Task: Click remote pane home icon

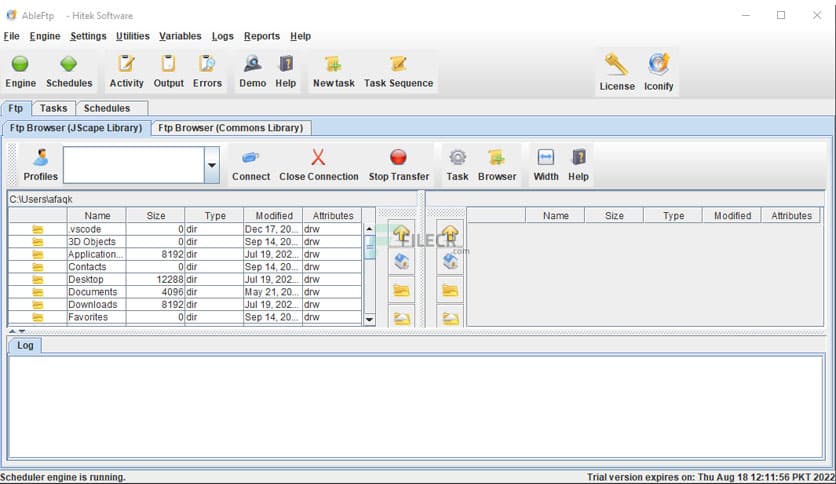Action: [x=450, y=262]
